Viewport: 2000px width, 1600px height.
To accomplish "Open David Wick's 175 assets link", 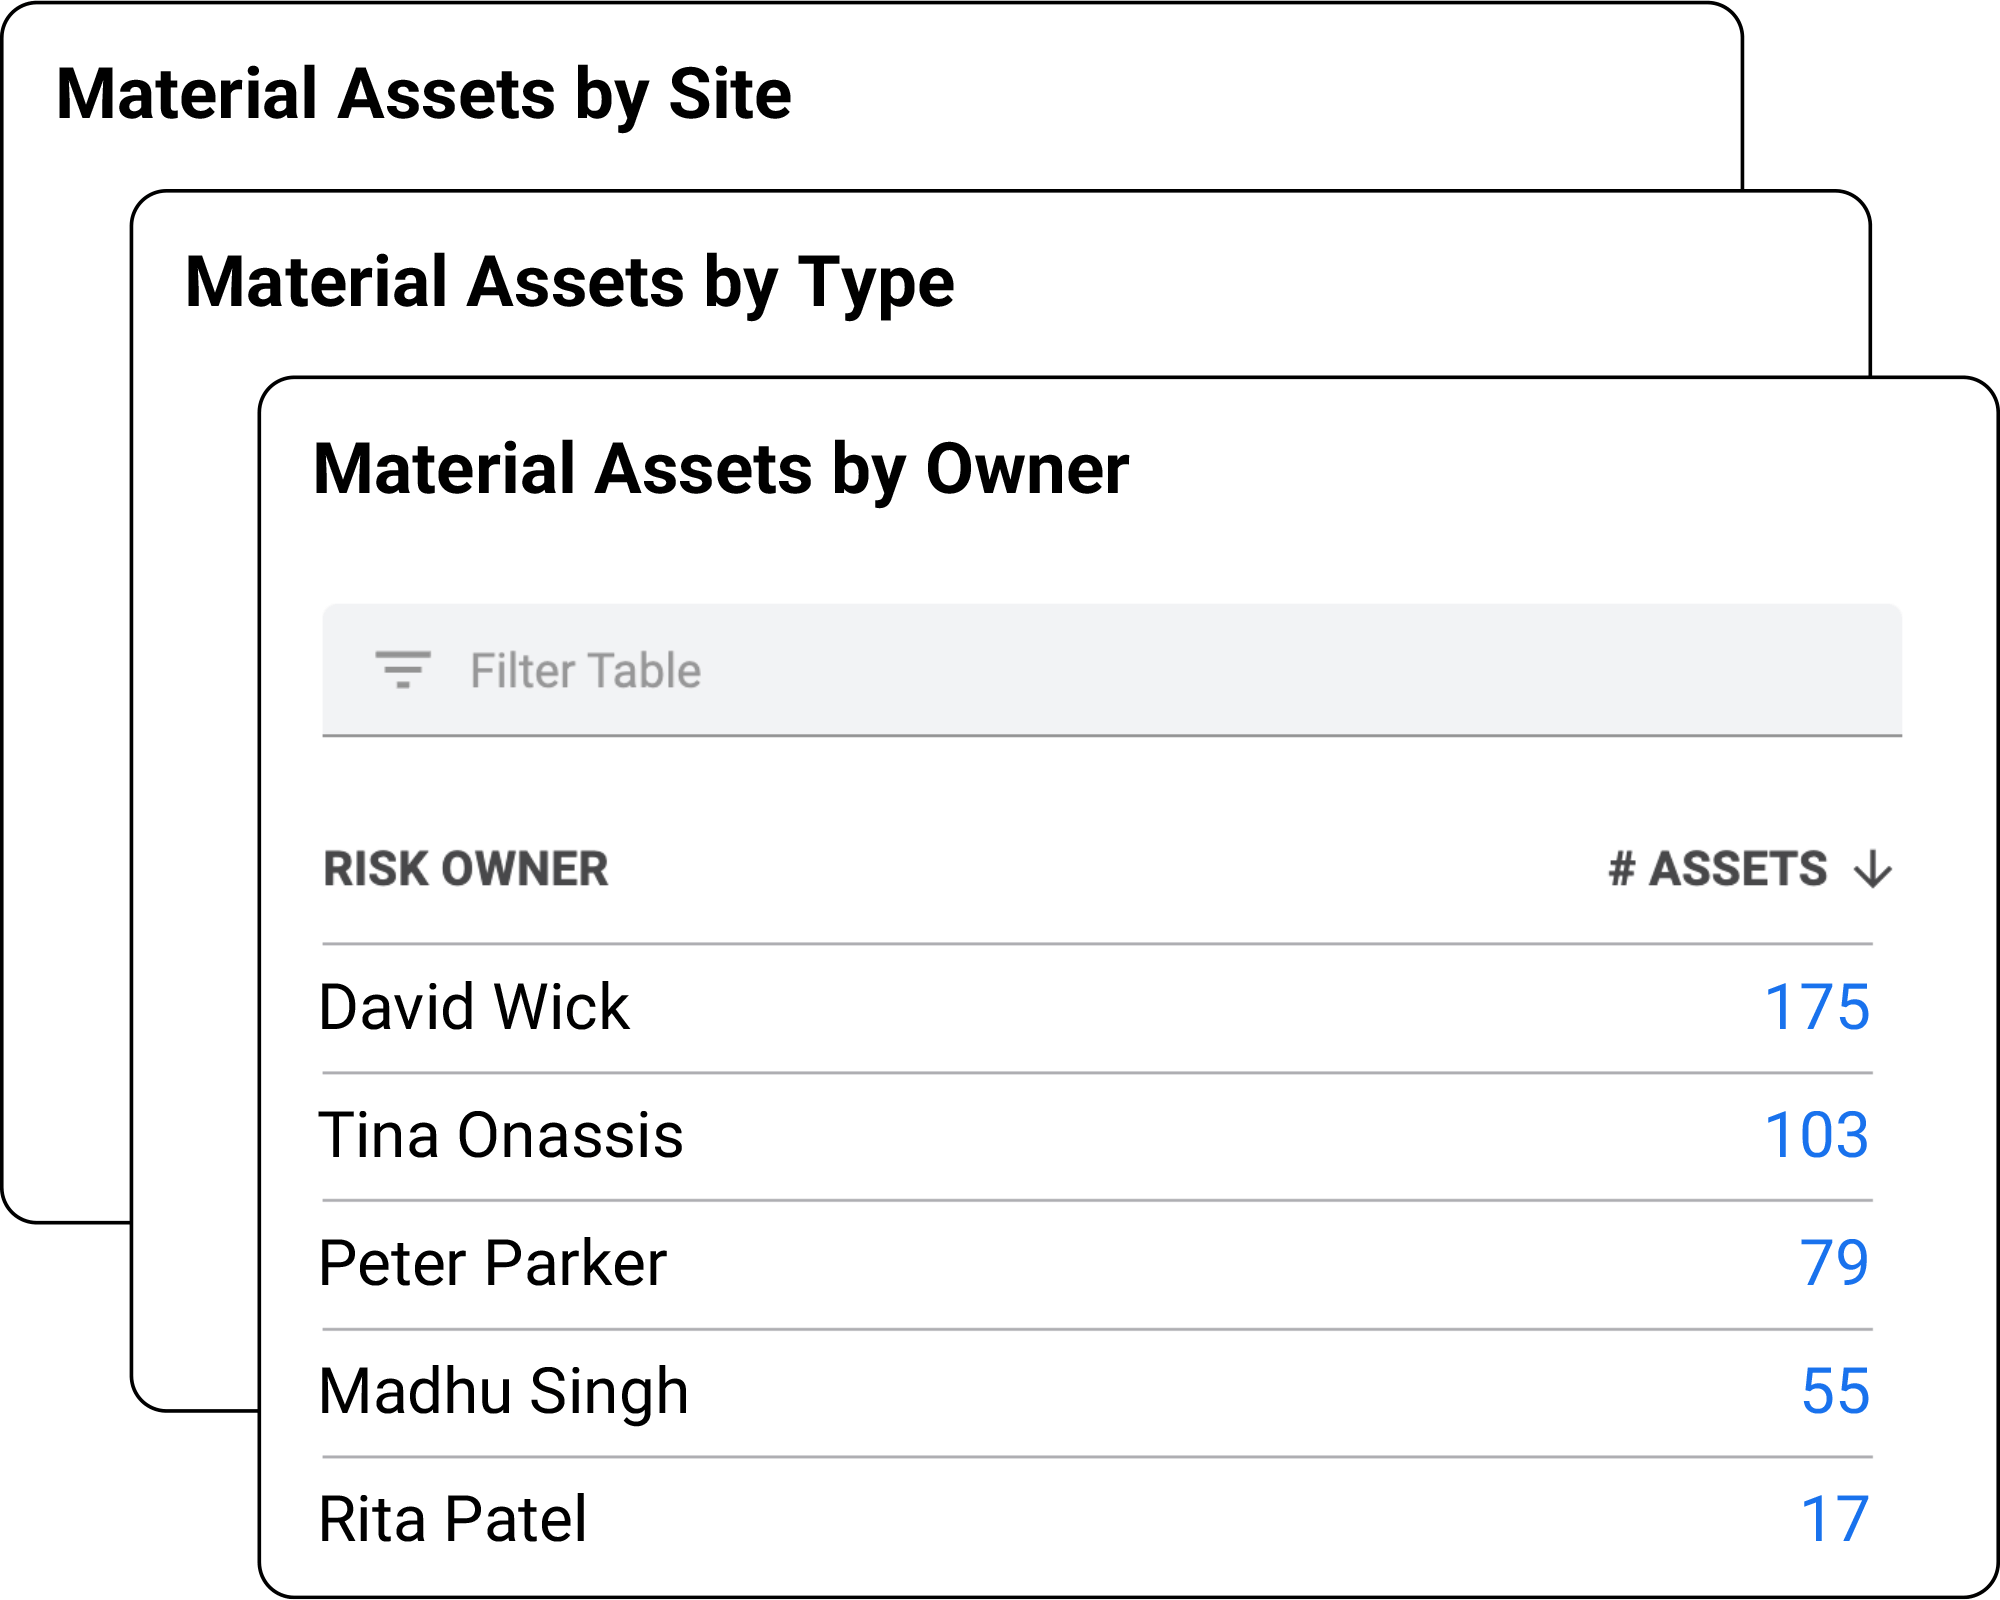I will 1816,1007.
